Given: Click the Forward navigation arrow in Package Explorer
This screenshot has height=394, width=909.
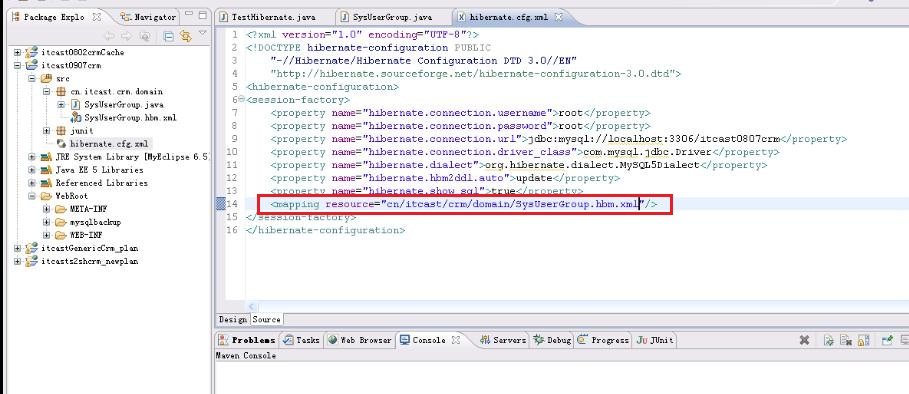Looking at the screenshot, I should point(126,36).
